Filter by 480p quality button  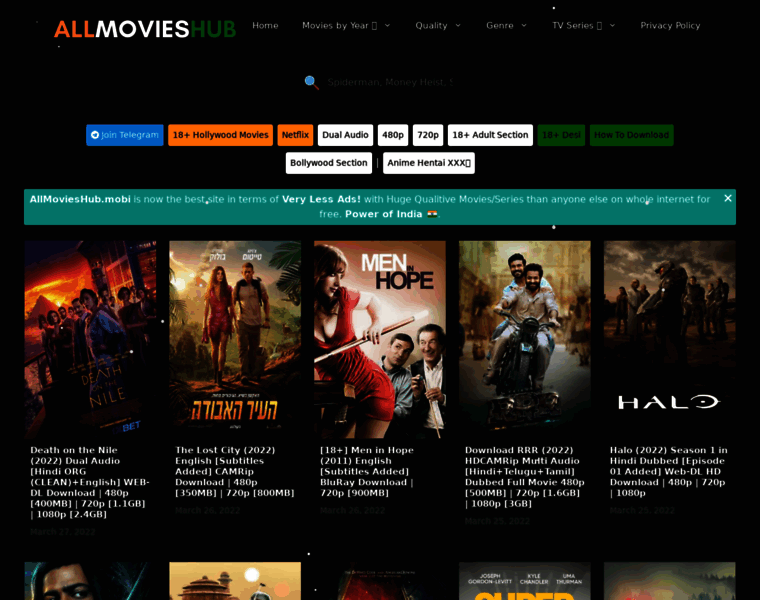pyautogui.click(x=393, y=135)
